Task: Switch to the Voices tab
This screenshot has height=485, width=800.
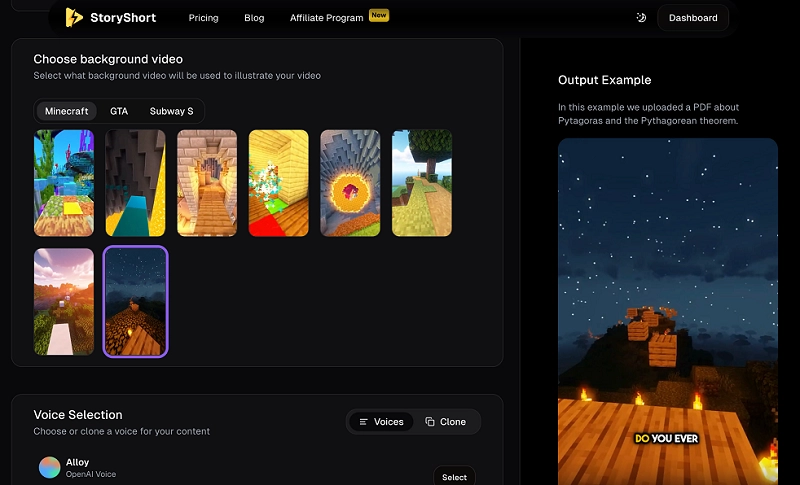Action: (381, 422)
